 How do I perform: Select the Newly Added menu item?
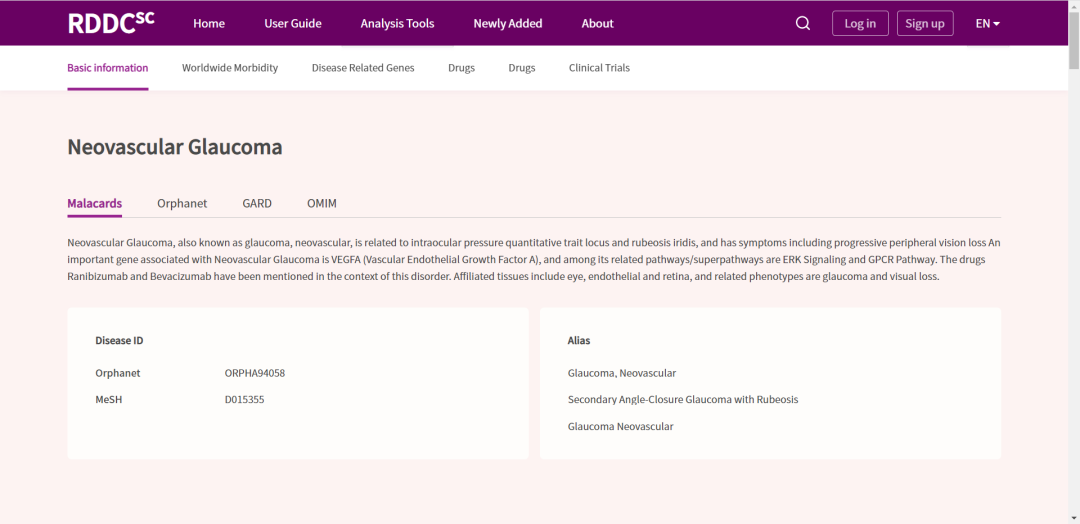507,23
